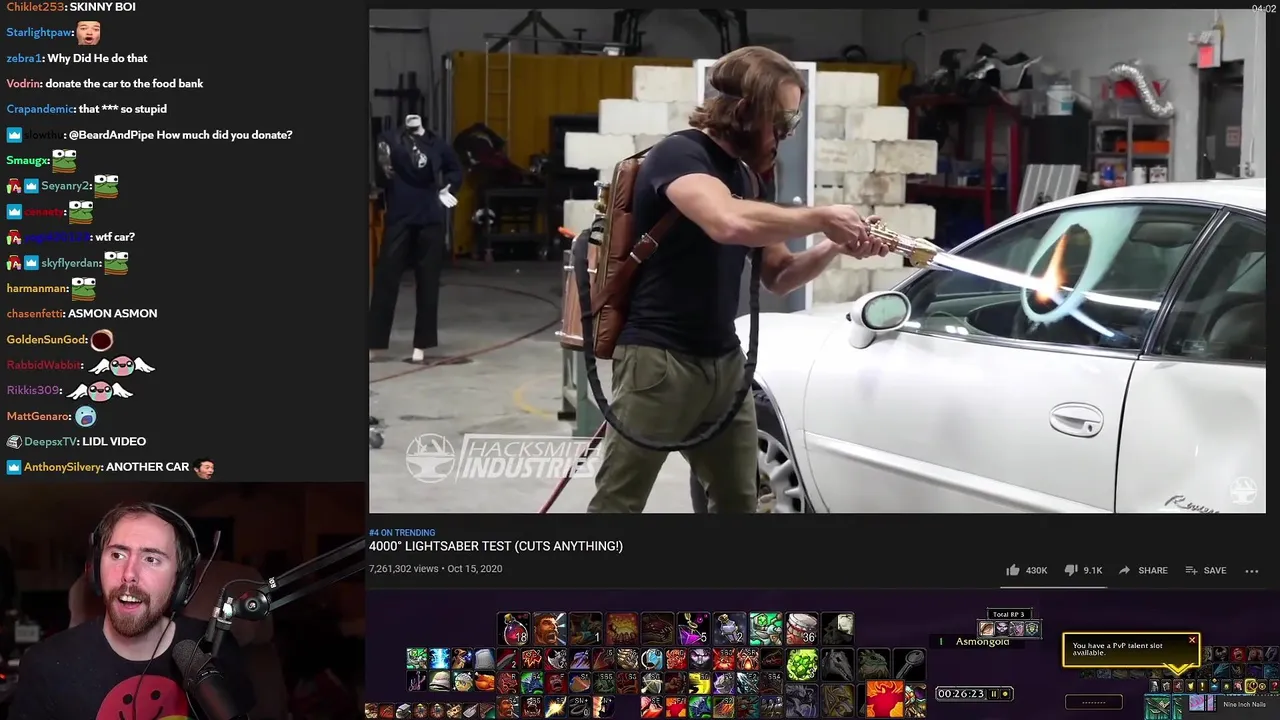Click the pith helmet icon
The width and height of the screenshot is (1280, 720).
pyautogui.click(x=440, y=681)
